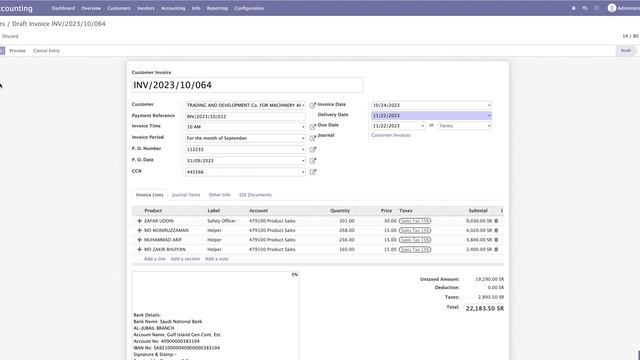Grab the drag handle of MUHAMMAD ARIF row
The image size is (640, 360).
[139, 240]
